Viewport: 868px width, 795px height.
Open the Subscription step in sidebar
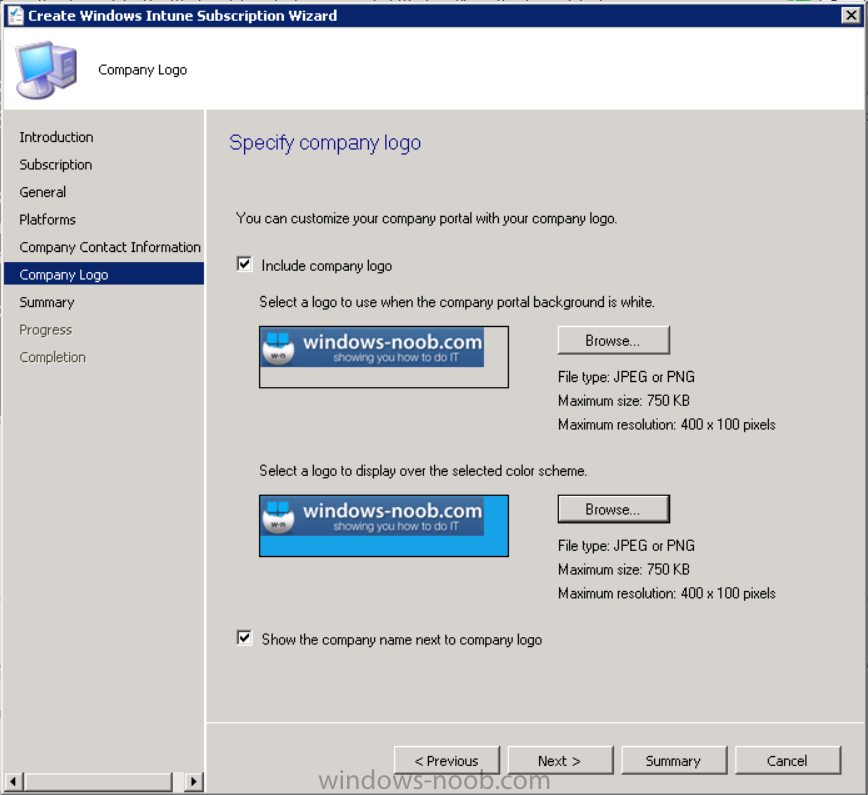[56, 165]
